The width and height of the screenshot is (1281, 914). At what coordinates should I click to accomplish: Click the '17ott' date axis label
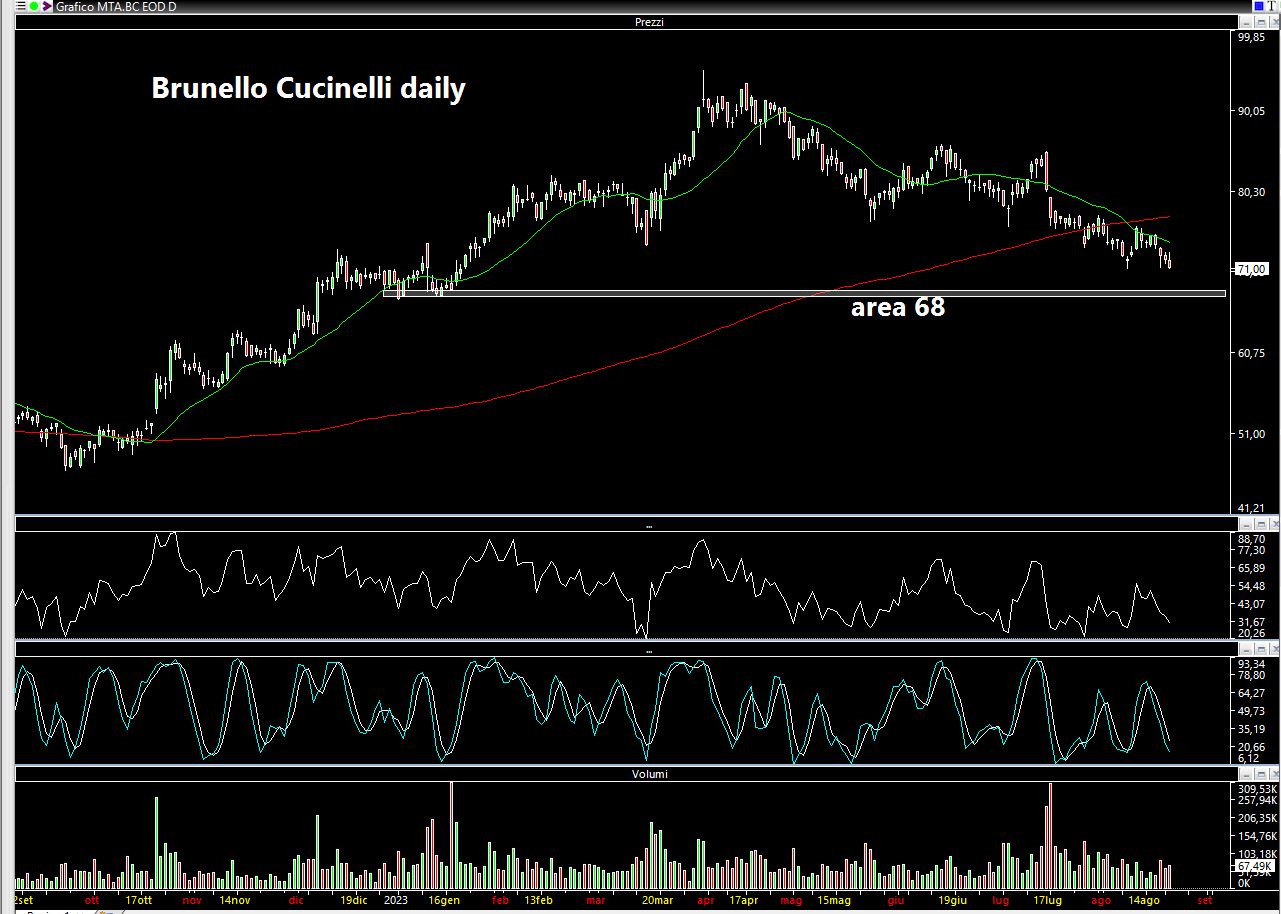coord(139,900)
